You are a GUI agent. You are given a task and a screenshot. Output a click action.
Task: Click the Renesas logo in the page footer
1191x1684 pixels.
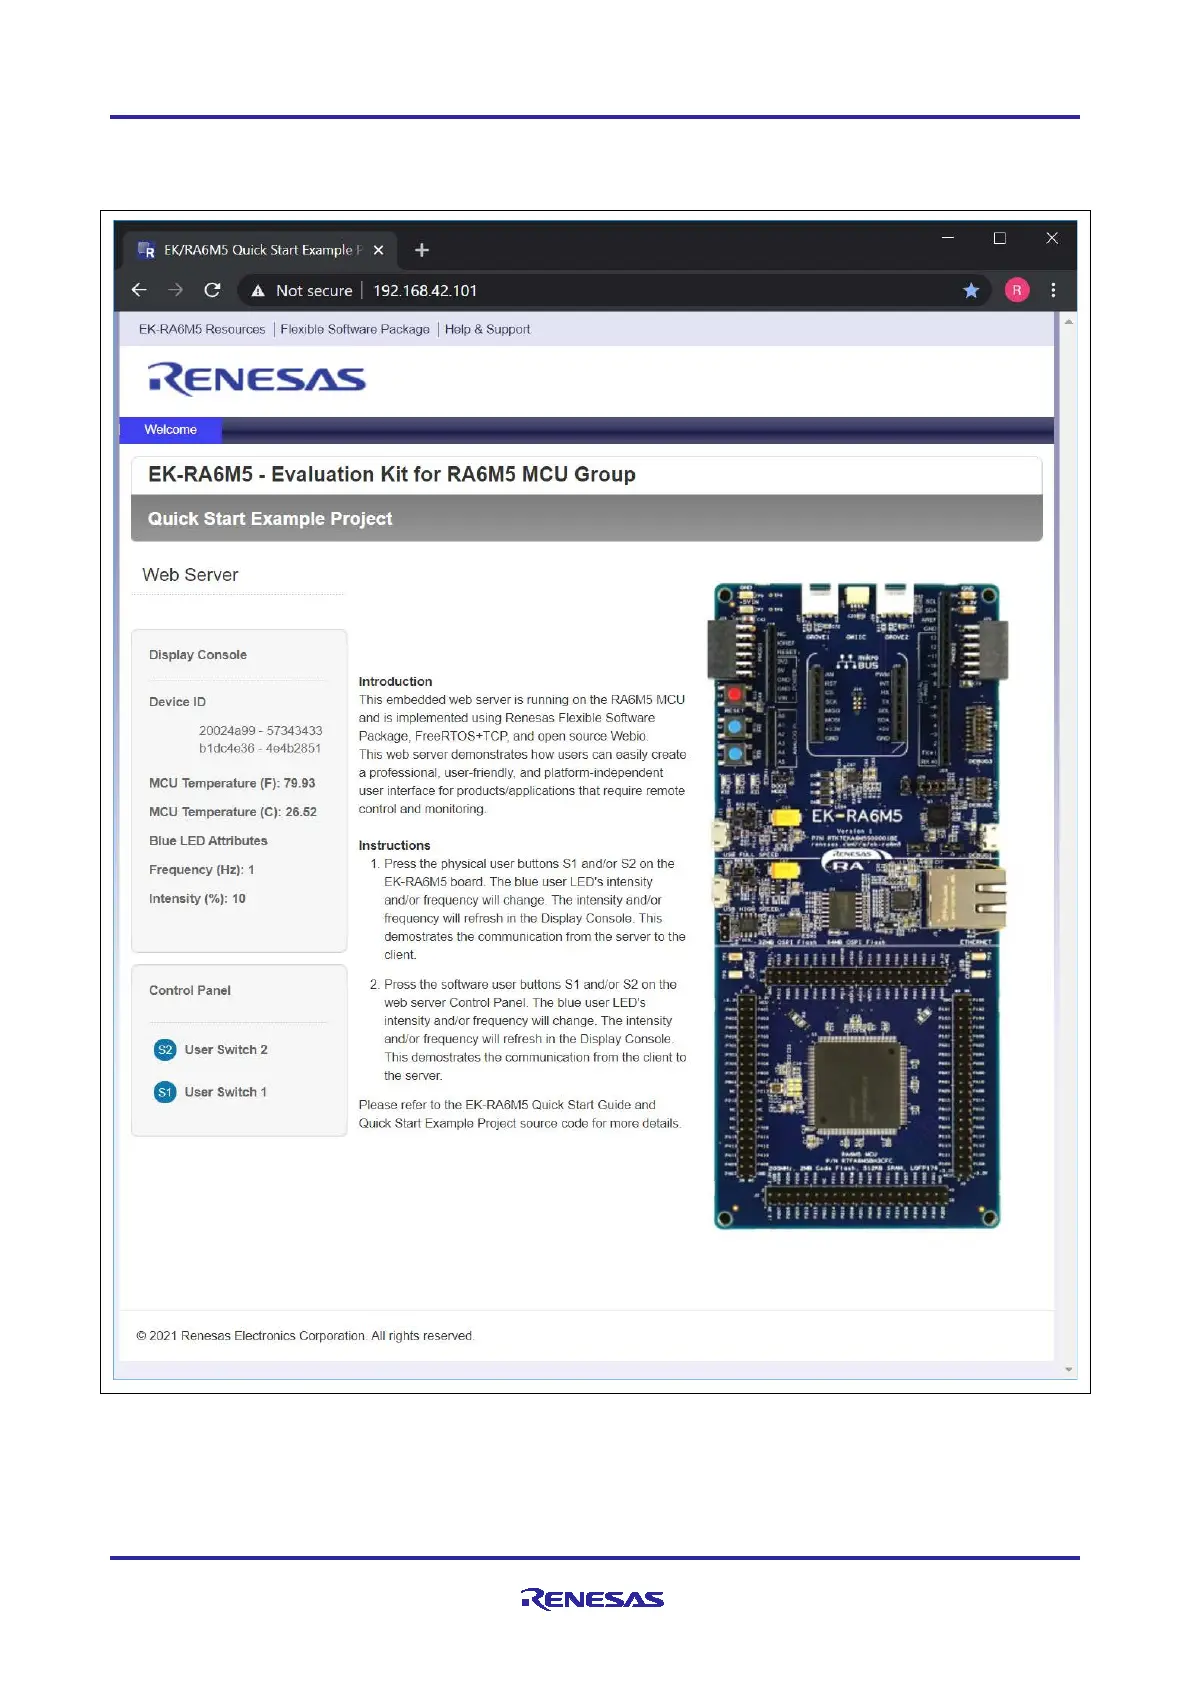[592, 1599]
